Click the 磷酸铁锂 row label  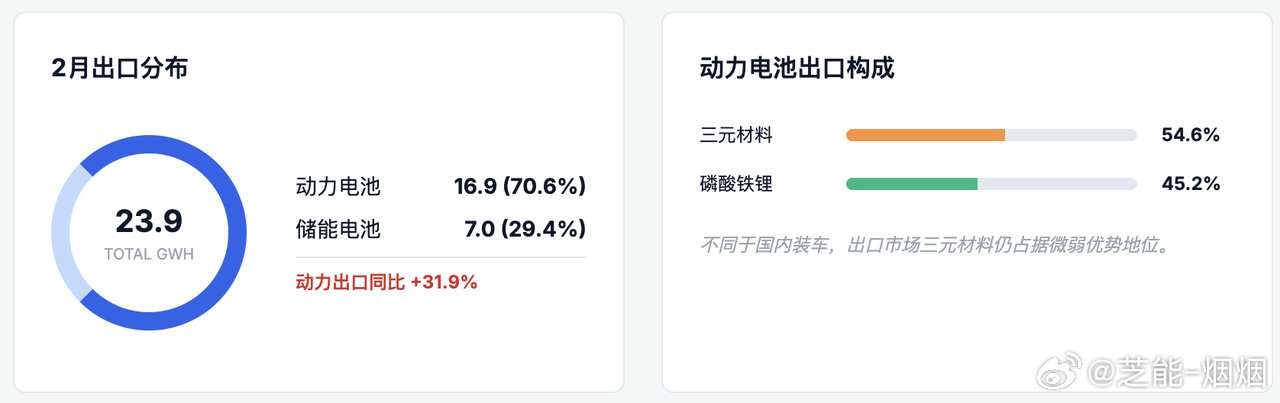click(x=737, y=184)
